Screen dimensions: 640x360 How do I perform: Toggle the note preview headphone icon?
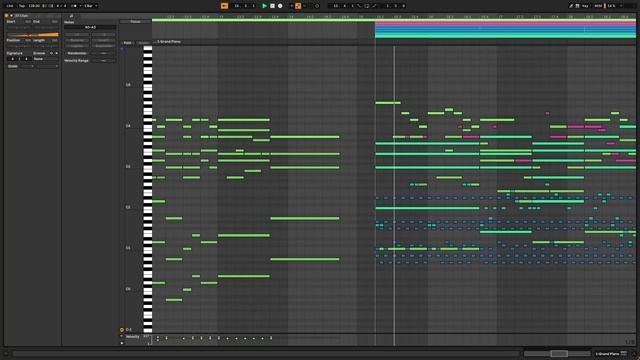122,49
